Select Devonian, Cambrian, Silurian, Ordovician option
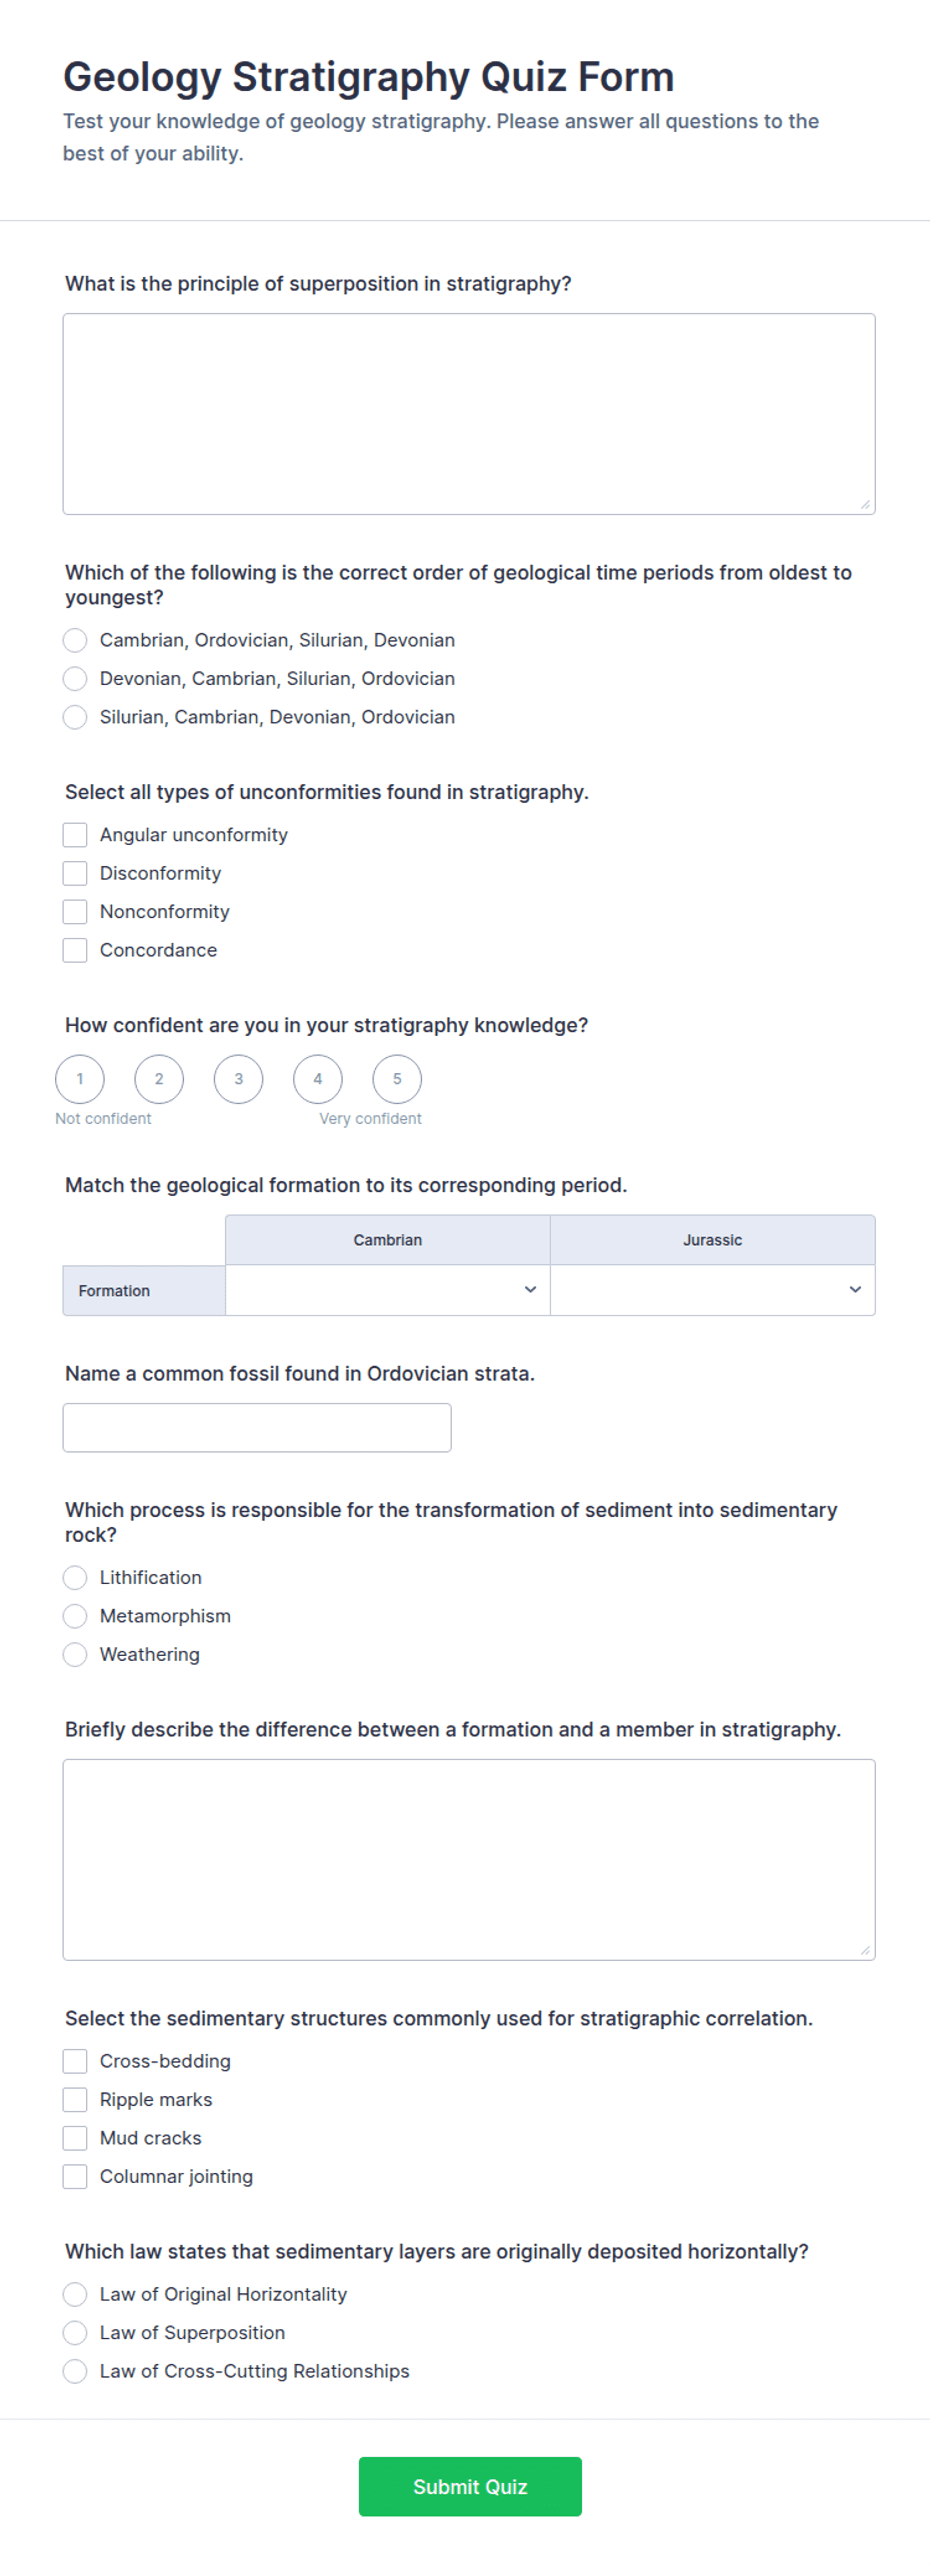This screenshot has height=2566, width=930. pos(75,678)
